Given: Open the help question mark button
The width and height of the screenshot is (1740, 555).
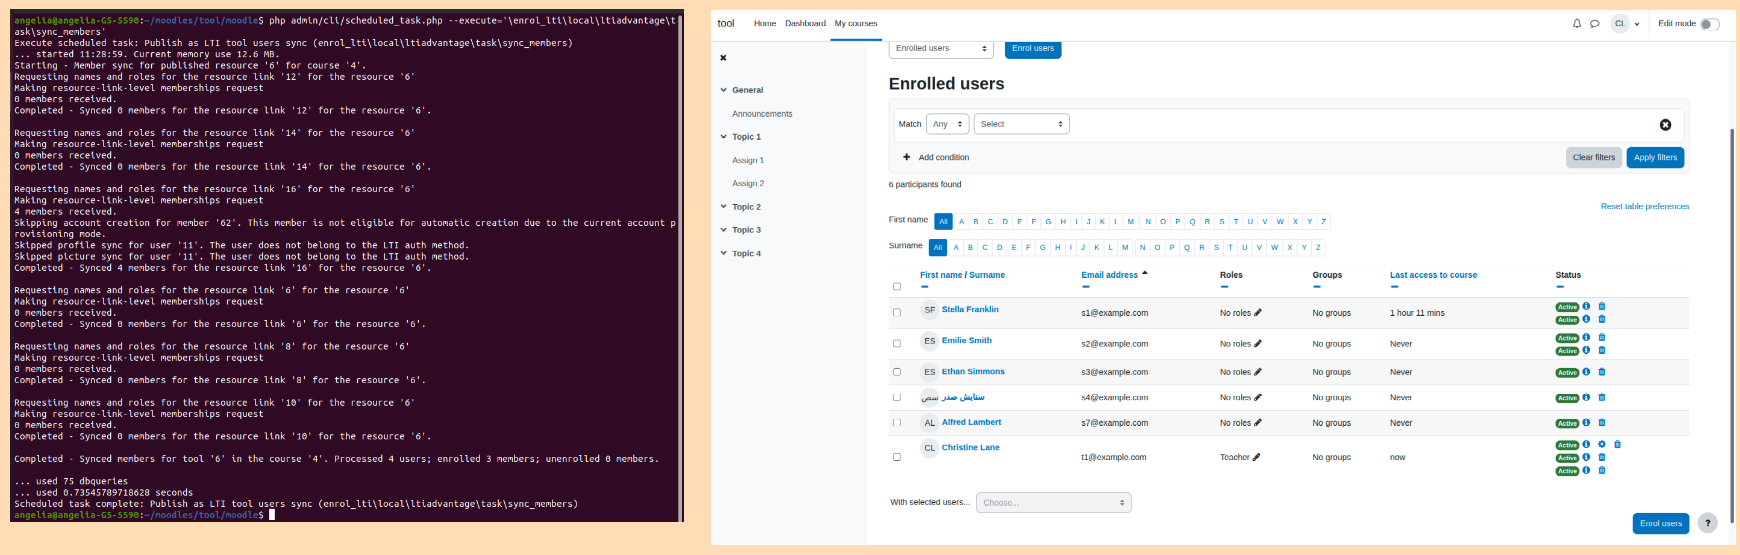Looking at the screenshot, I should point(1708,523).
